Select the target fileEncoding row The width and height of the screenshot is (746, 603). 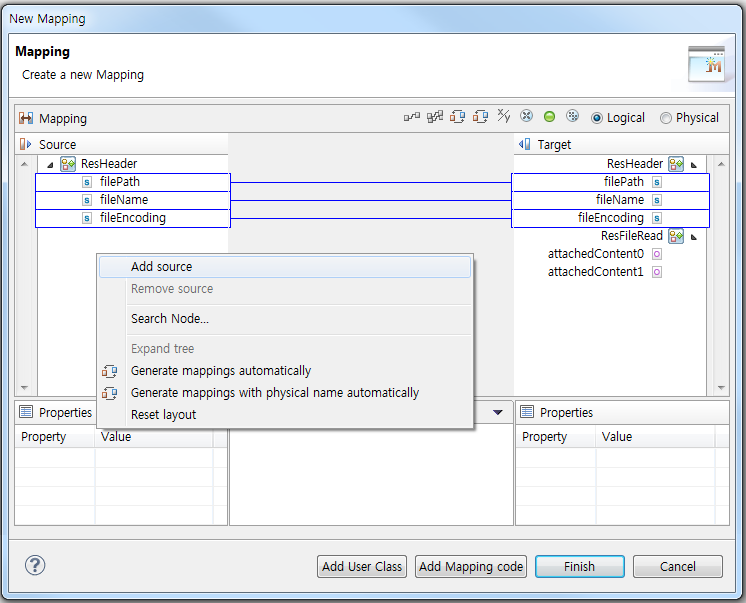pyautogui.click(x=610, y=218)
